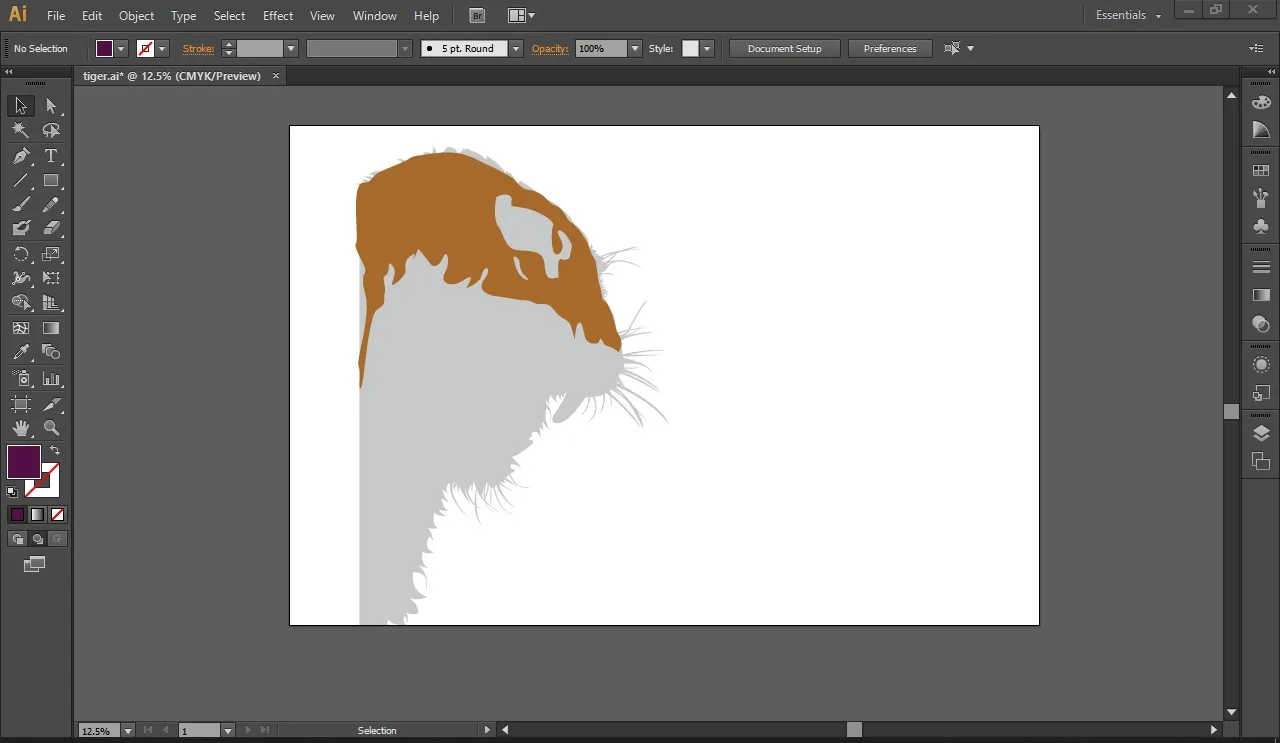Select the Lasso tool
1280x743 pixels.
pos(51,131)
